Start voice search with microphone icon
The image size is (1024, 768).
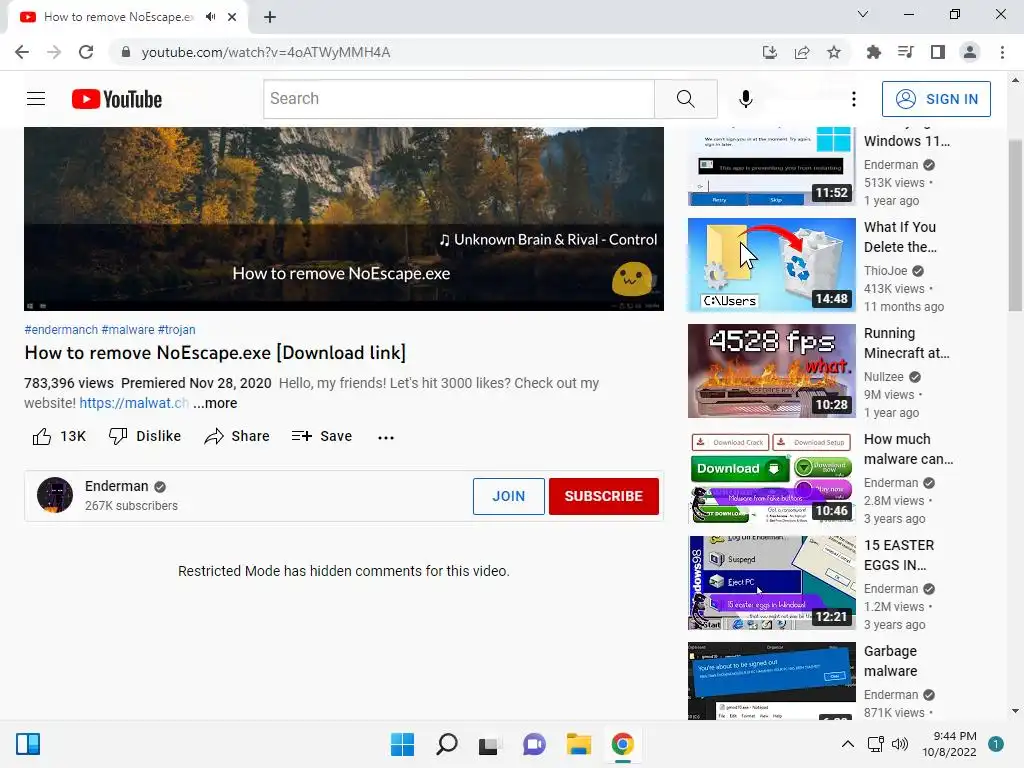click(745, 99)
